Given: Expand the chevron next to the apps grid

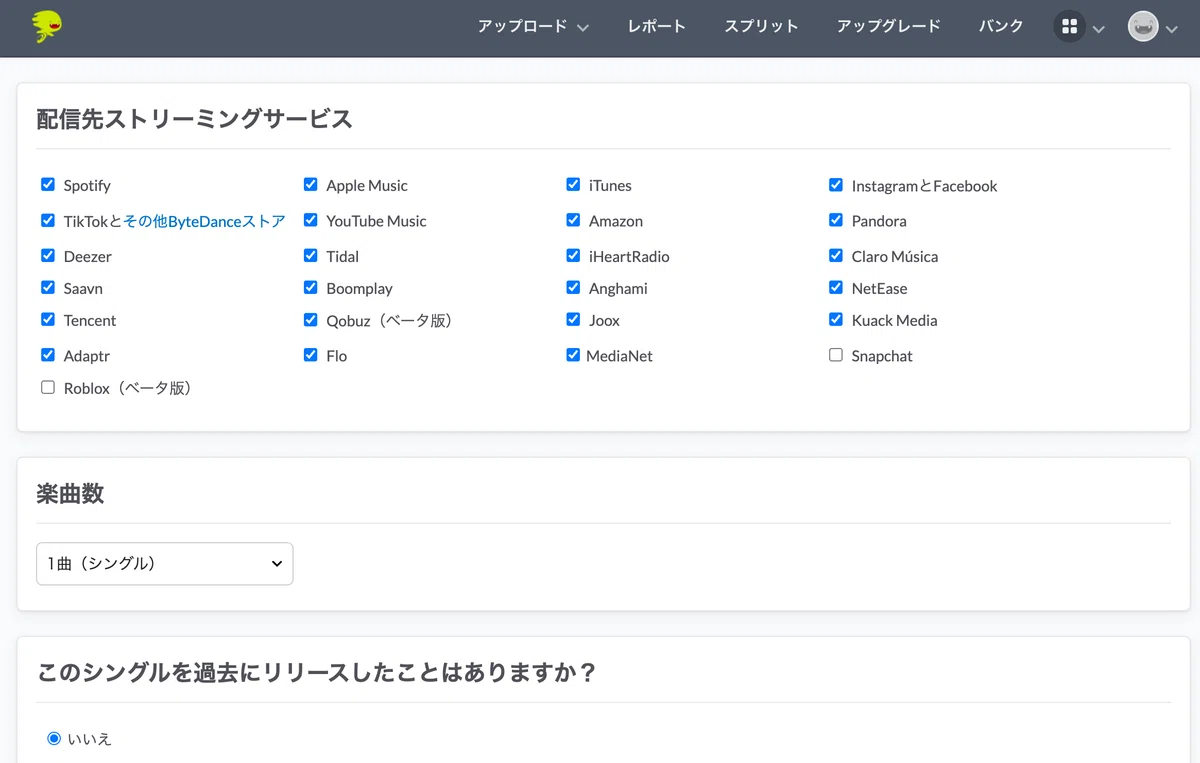Looking at the screenshot, I should click(x=1099, y=29).
